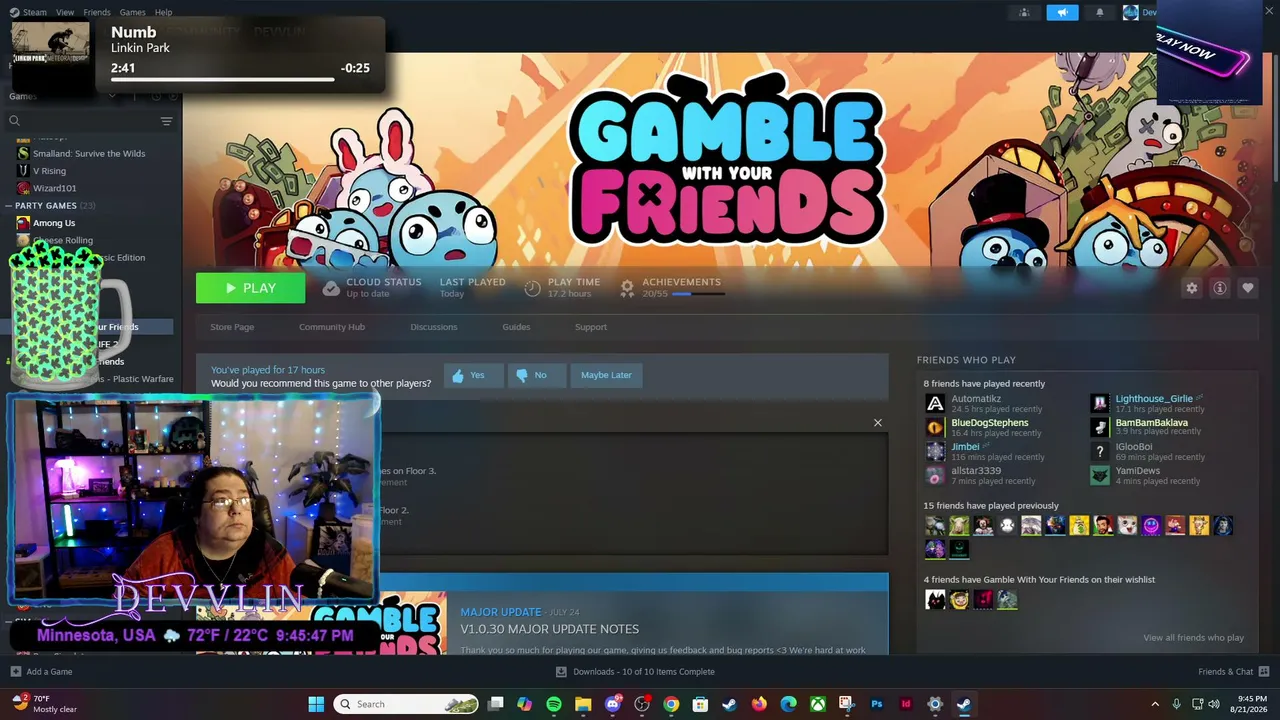Open Downloads status at bottom

(x=635, y=672)
